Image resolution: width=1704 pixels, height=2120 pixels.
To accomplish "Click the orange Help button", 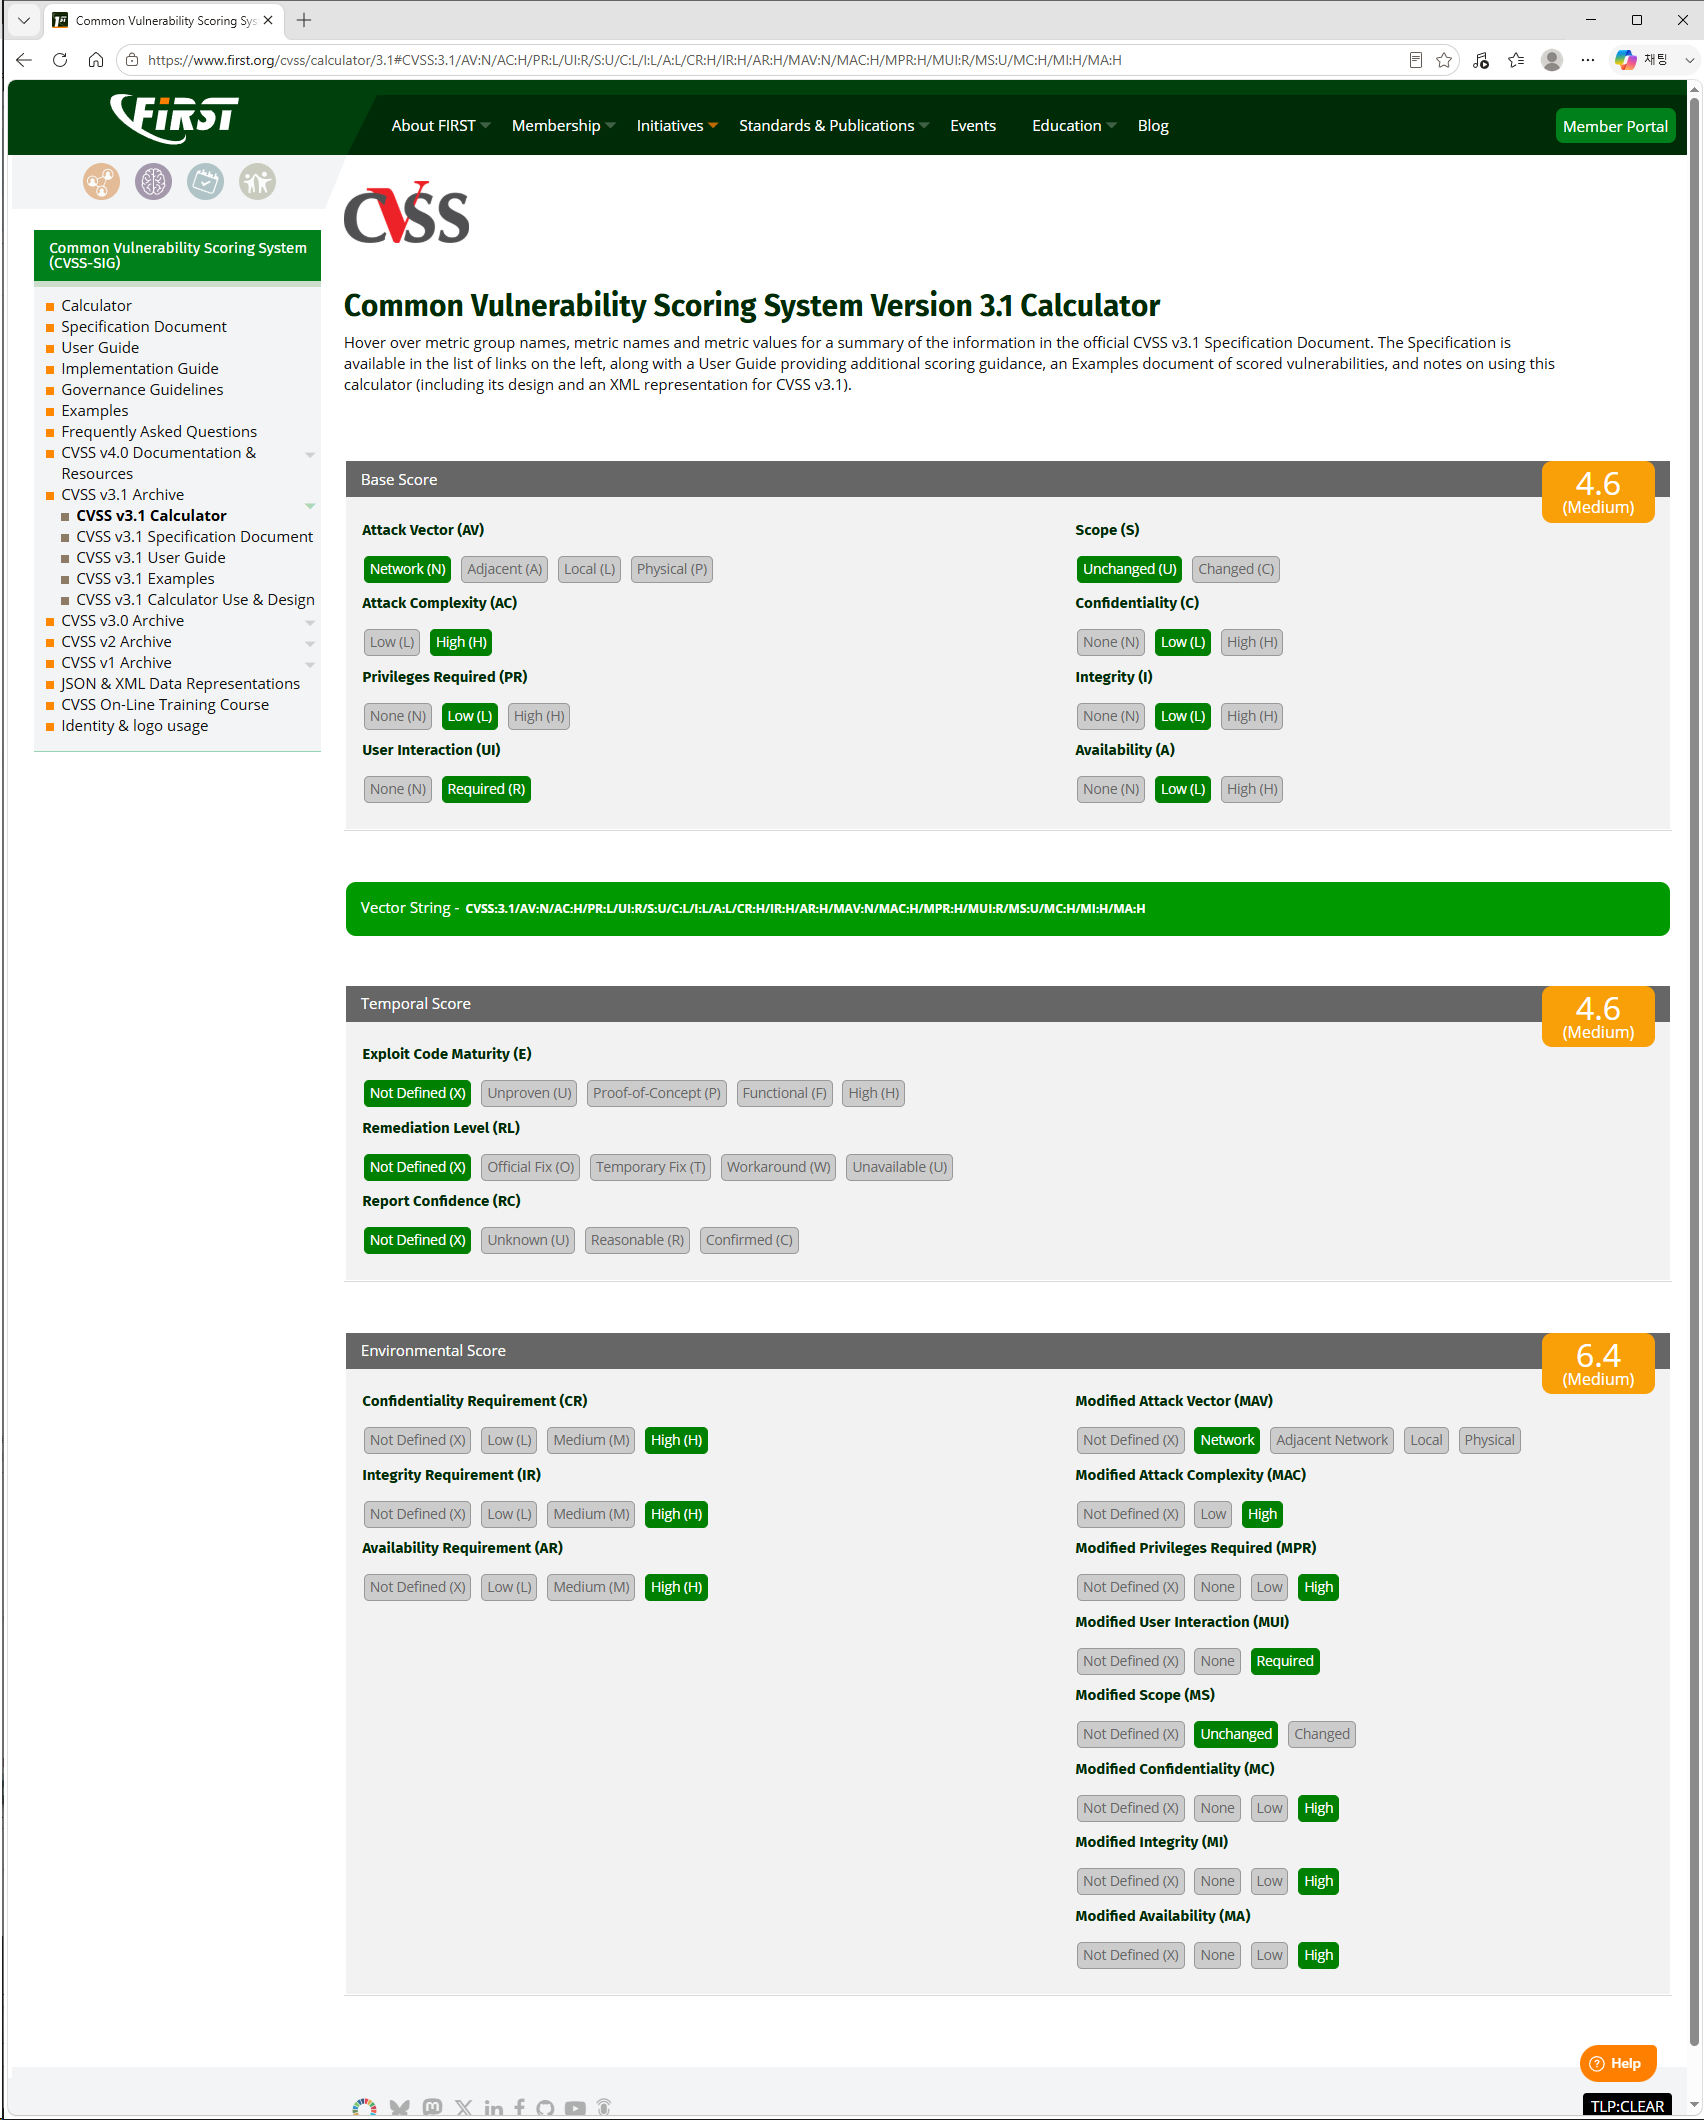I will pos(1618,2063).
